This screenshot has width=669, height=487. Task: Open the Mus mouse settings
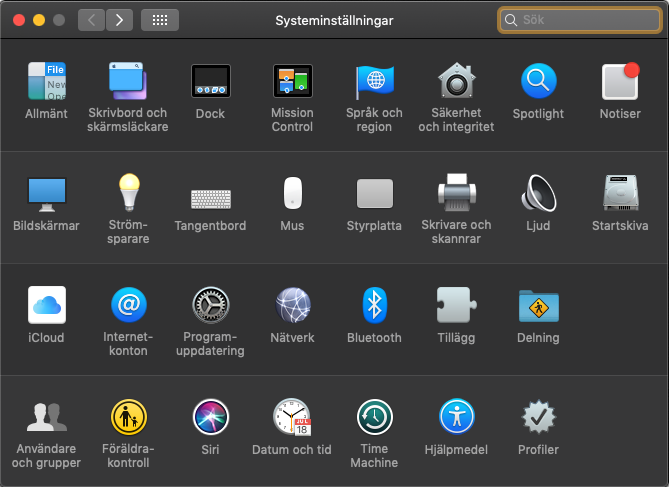(292, 193)
